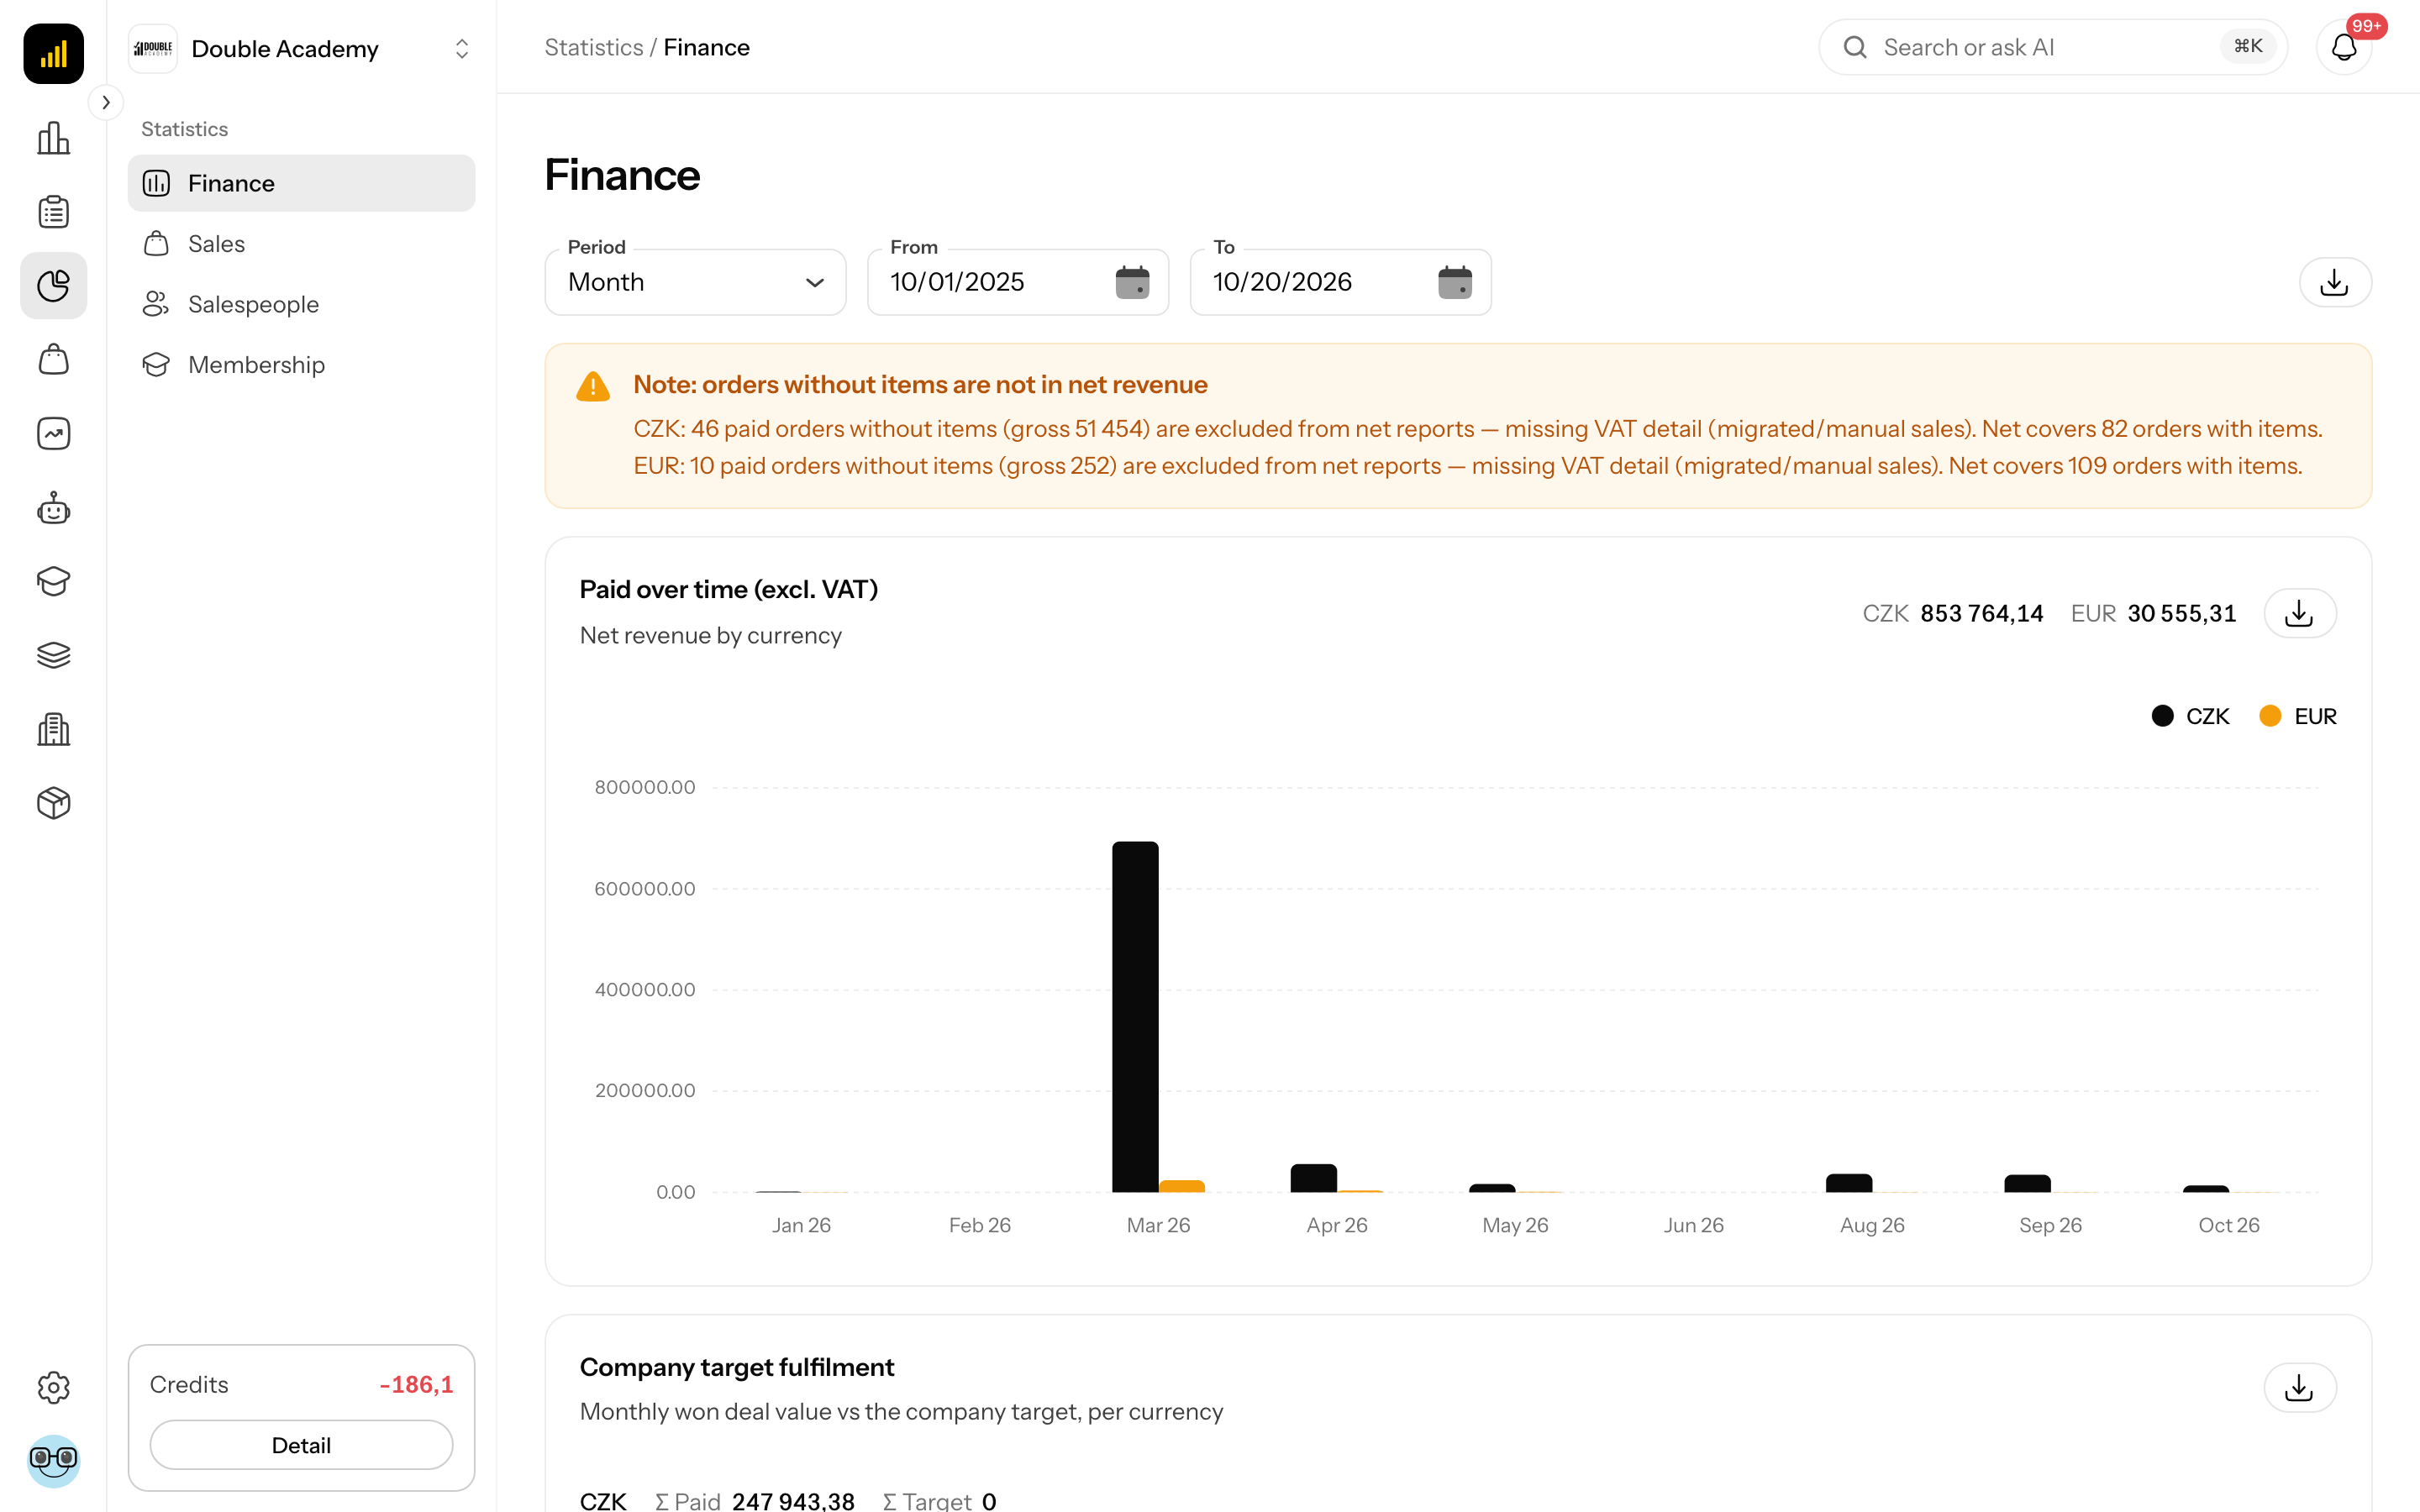The width and height of the screenshot is (2420, 1512).
Task: Open the bar chart dashboard icon in the rail
Action: [x=53, y=138]
